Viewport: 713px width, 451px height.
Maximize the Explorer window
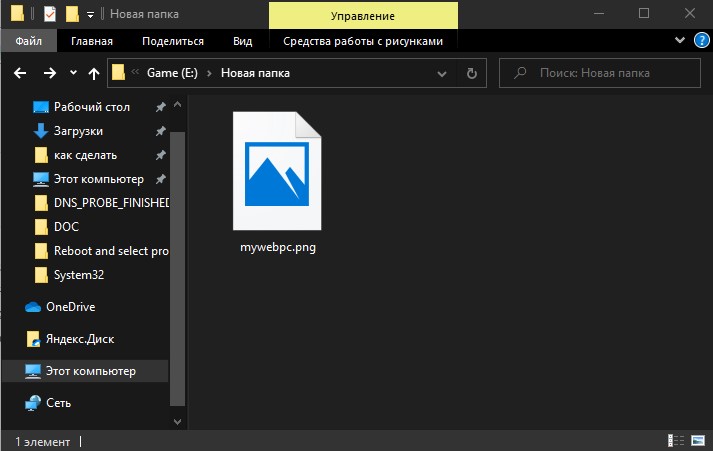click(x=644, y=14)
